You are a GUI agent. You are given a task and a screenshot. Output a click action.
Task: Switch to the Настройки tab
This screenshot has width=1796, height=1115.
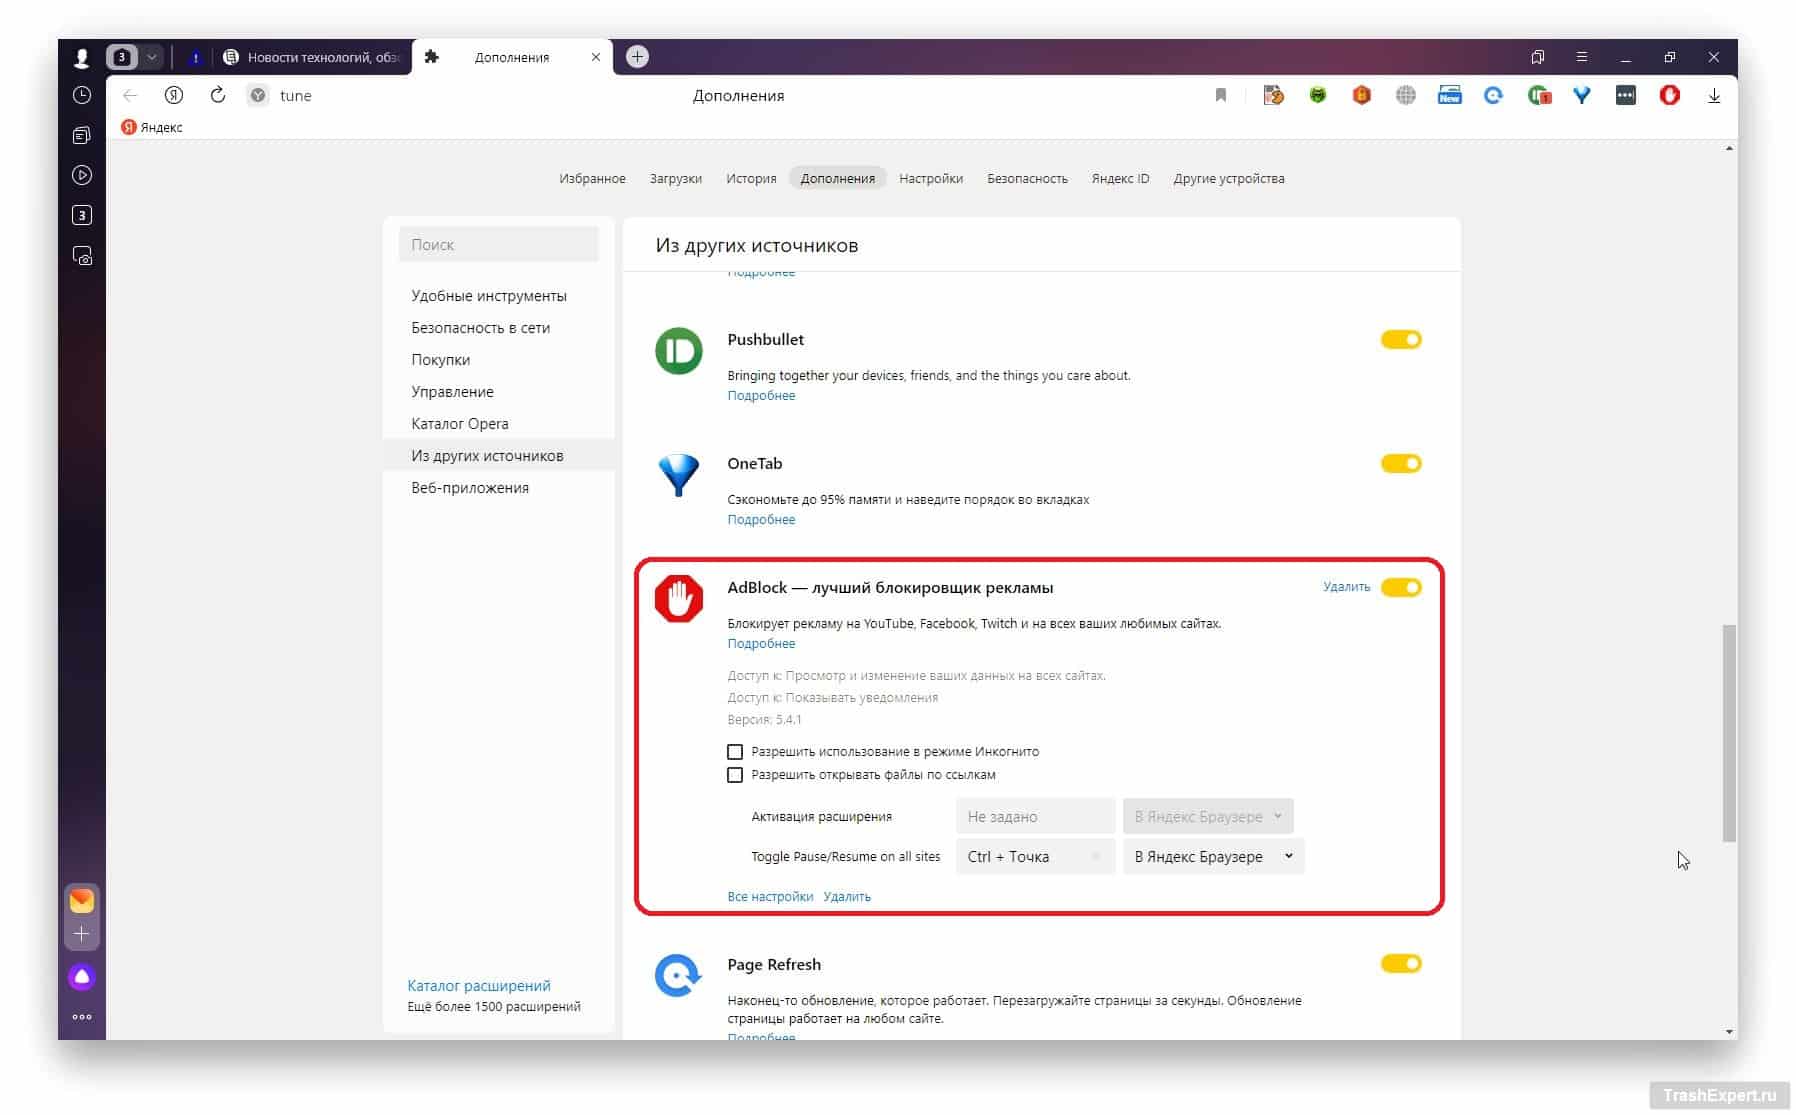[x=930, y=179]
